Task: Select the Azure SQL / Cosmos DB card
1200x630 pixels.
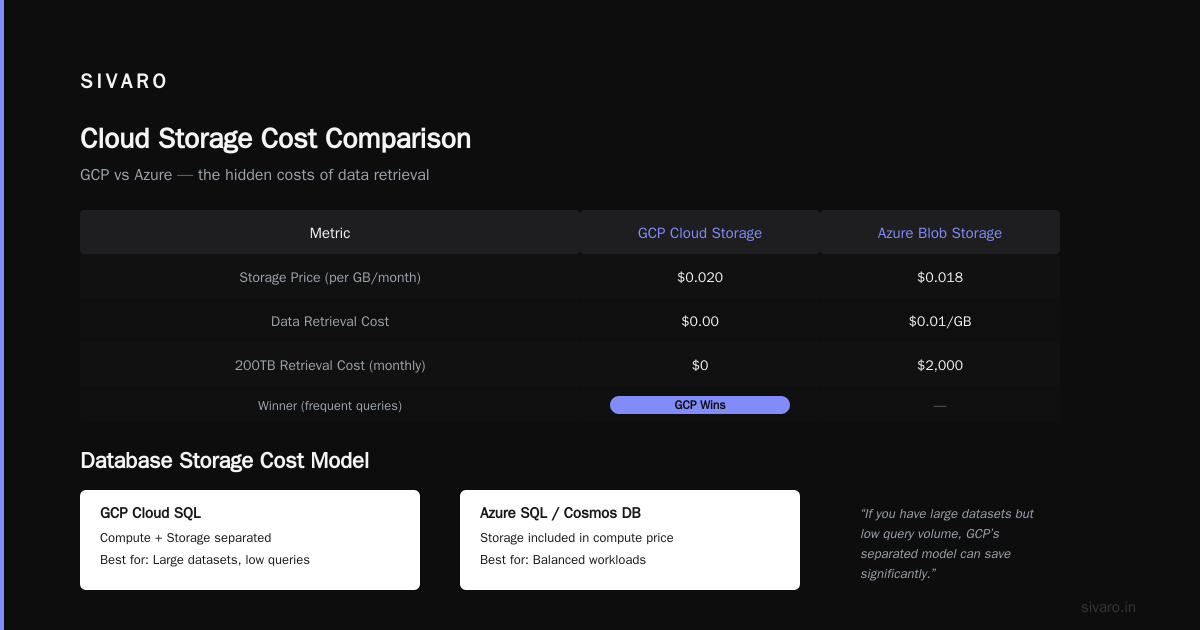Action: (630, 540)
